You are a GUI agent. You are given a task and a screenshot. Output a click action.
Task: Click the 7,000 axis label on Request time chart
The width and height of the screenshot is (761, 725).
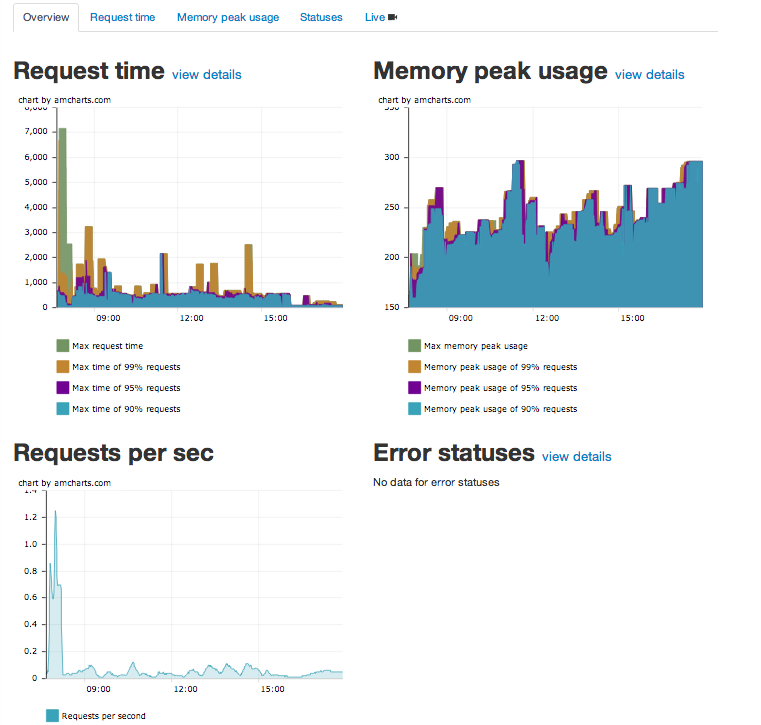[36, 132]
